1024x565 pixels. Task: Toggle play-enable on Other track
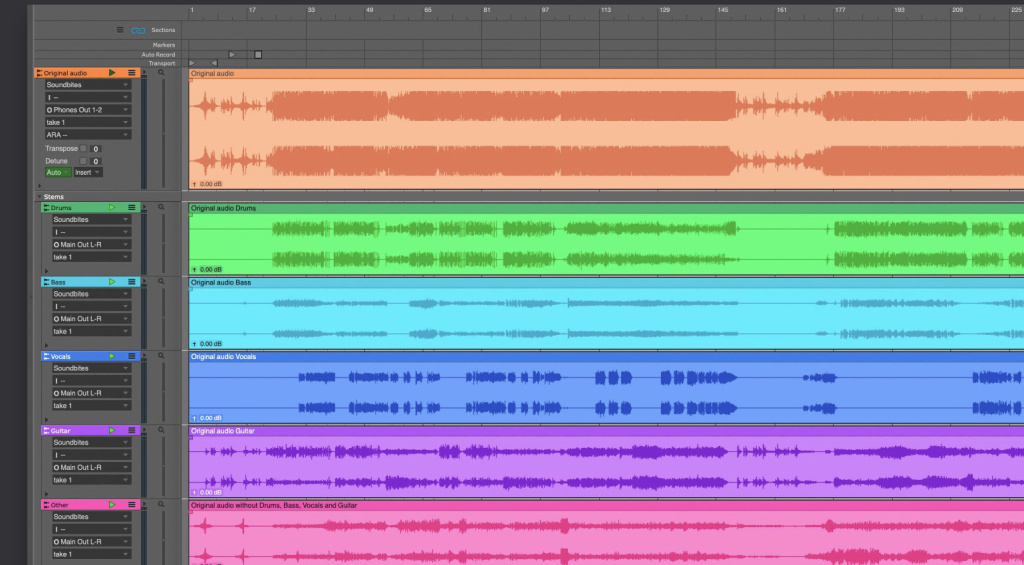pos(112,505)
